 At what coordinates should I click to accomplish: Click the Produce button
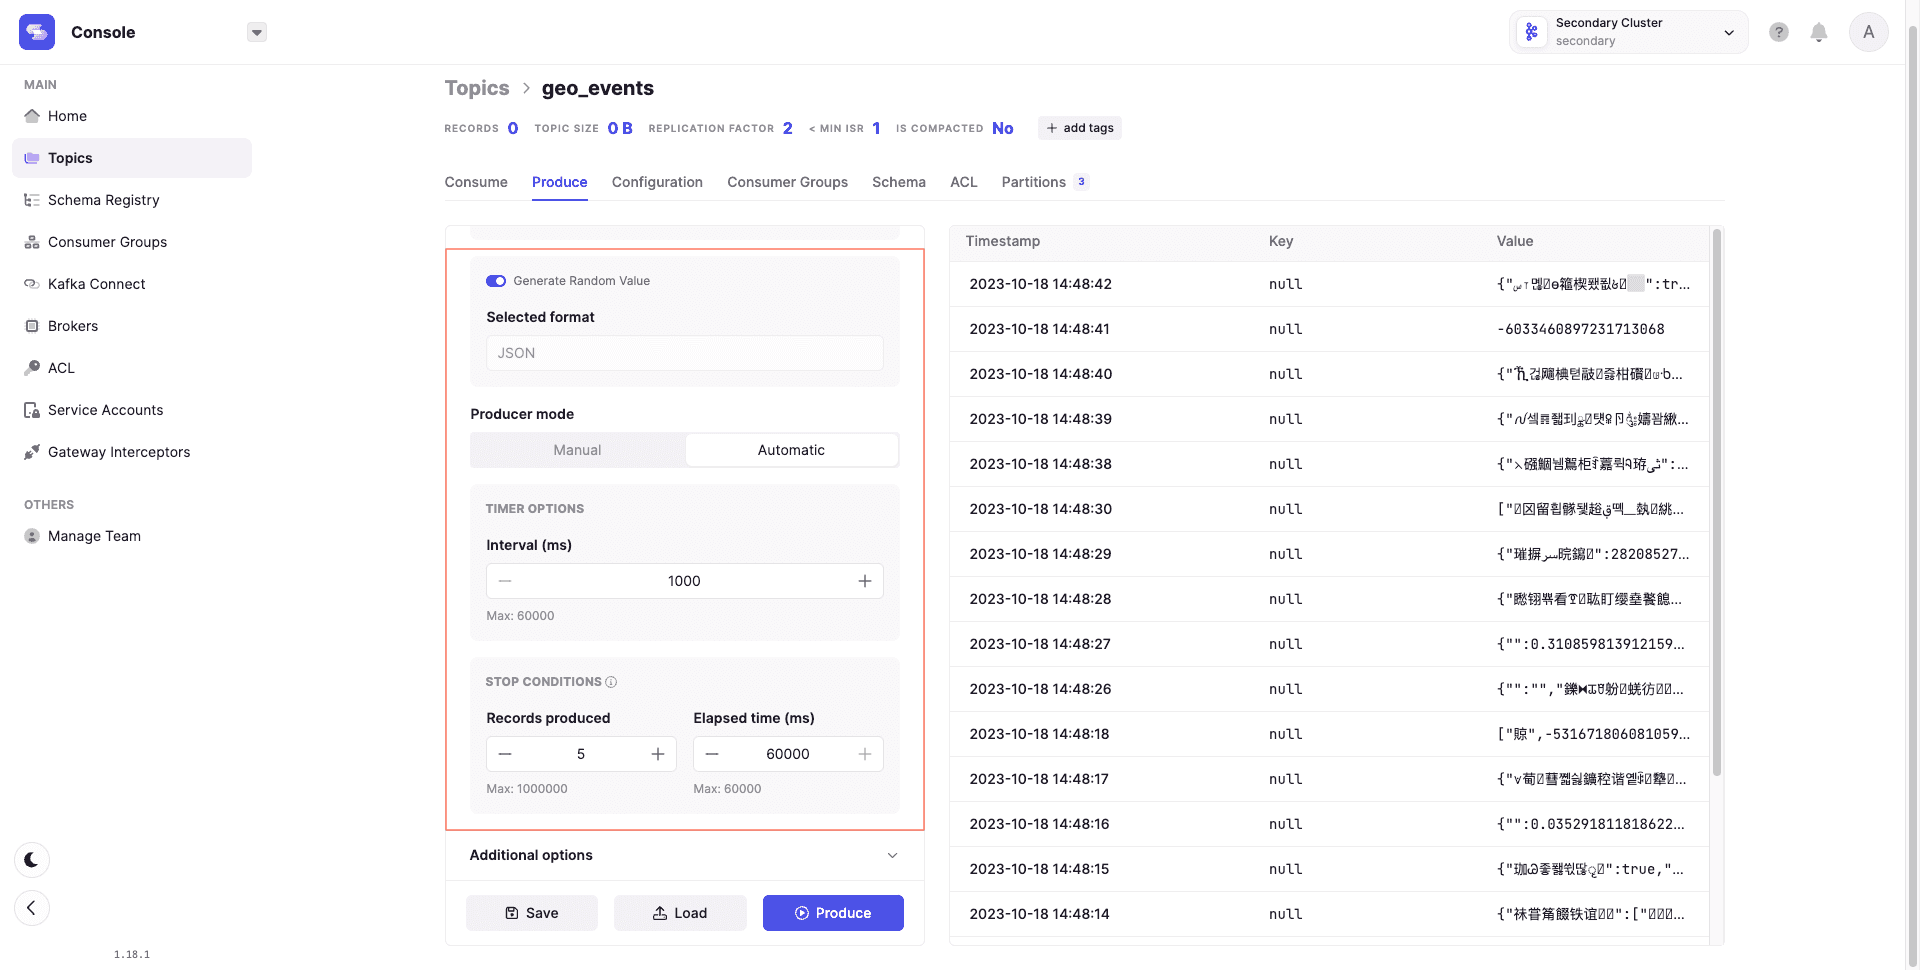833,913
